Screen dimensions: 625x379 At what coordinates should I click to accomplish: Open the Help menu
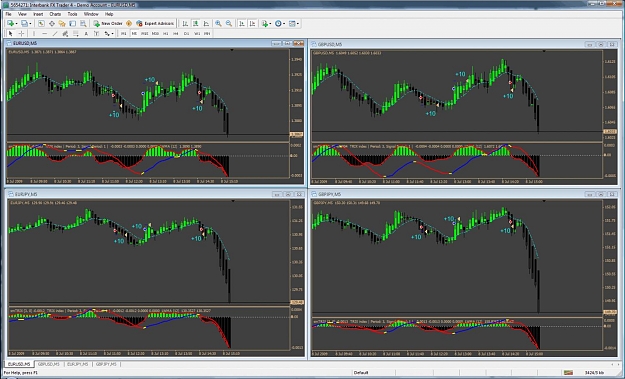pyautogui.click(x=109, y=14)
